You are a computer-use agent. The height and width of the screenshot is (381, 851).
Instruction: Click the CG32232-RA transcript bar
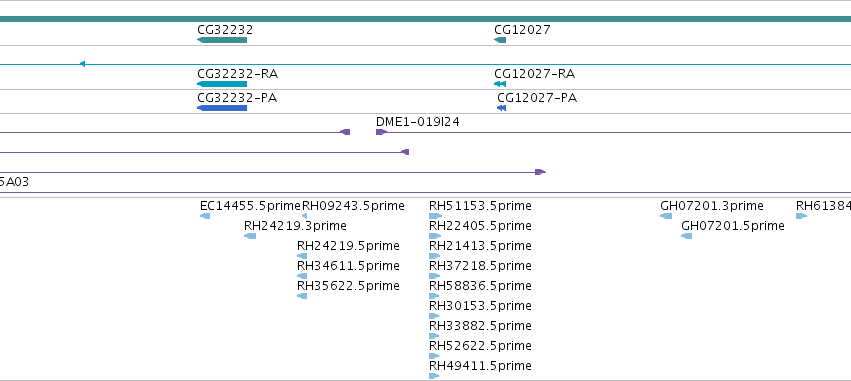pos(222,84)
